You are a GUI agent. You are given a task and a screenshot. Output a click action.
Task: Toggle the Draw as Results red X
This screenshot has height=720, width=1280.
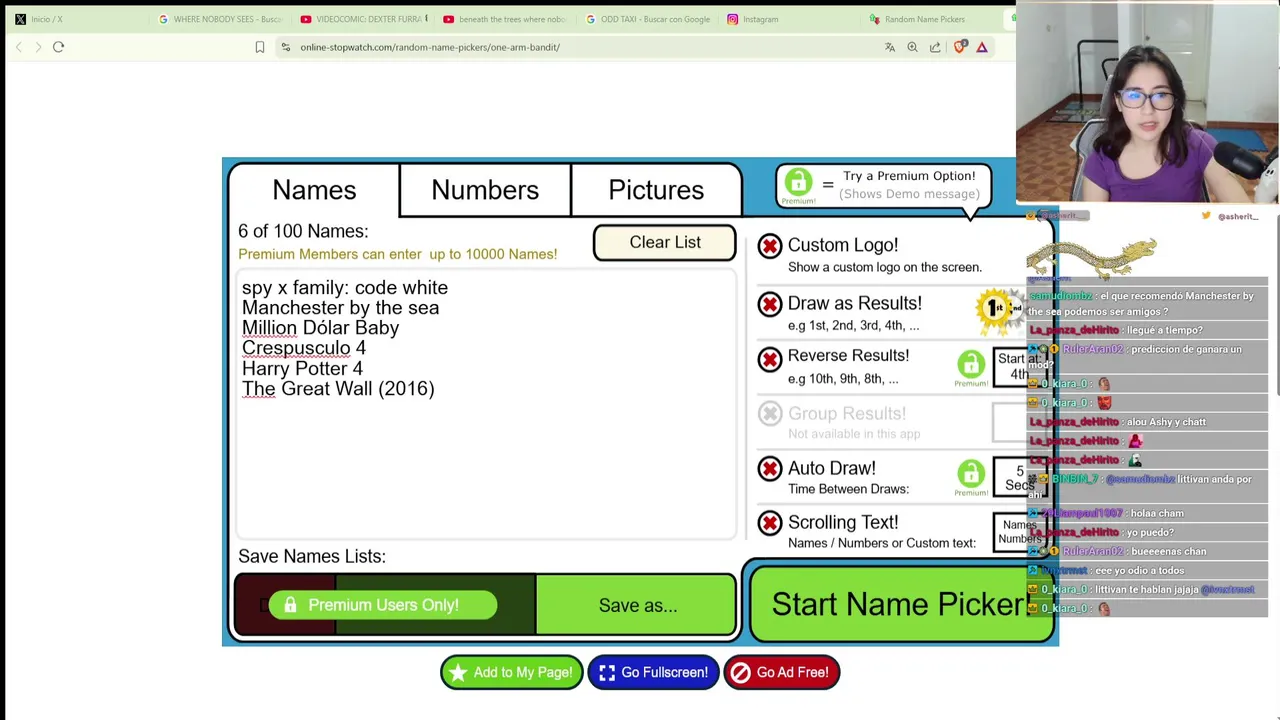coord(770,304)
